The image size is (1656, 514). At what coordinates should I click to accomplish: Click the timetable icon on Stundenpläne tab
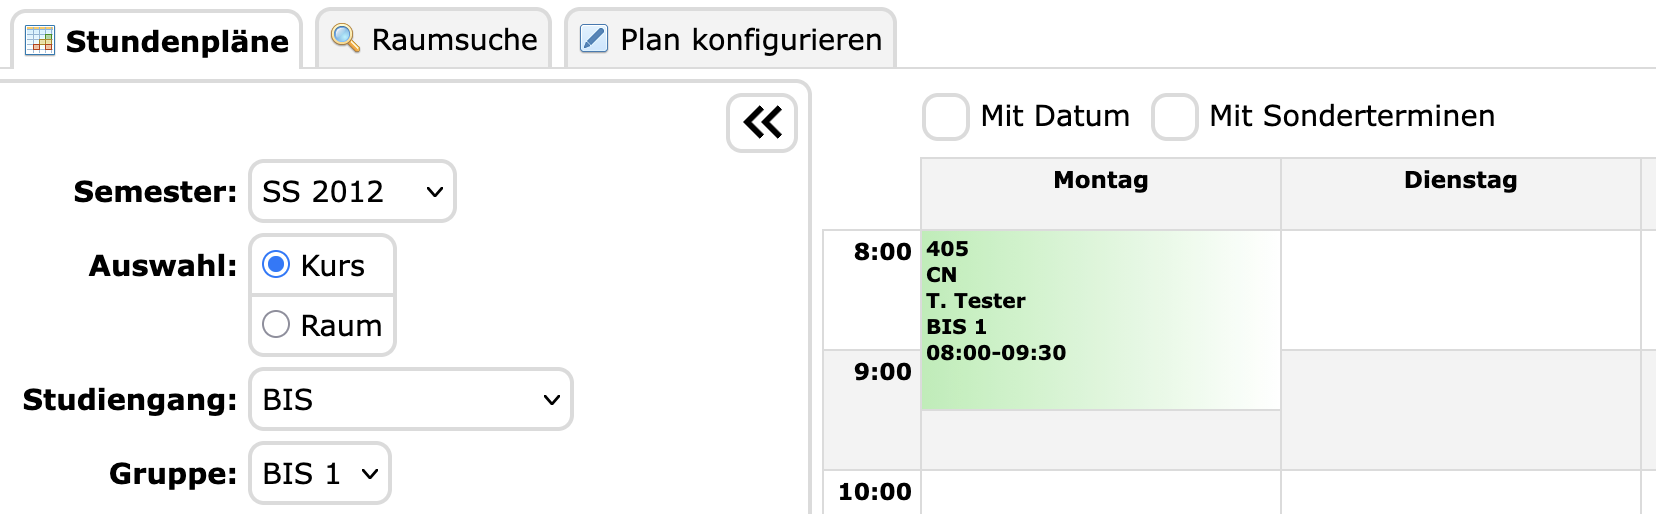click(x=40, y=40)
